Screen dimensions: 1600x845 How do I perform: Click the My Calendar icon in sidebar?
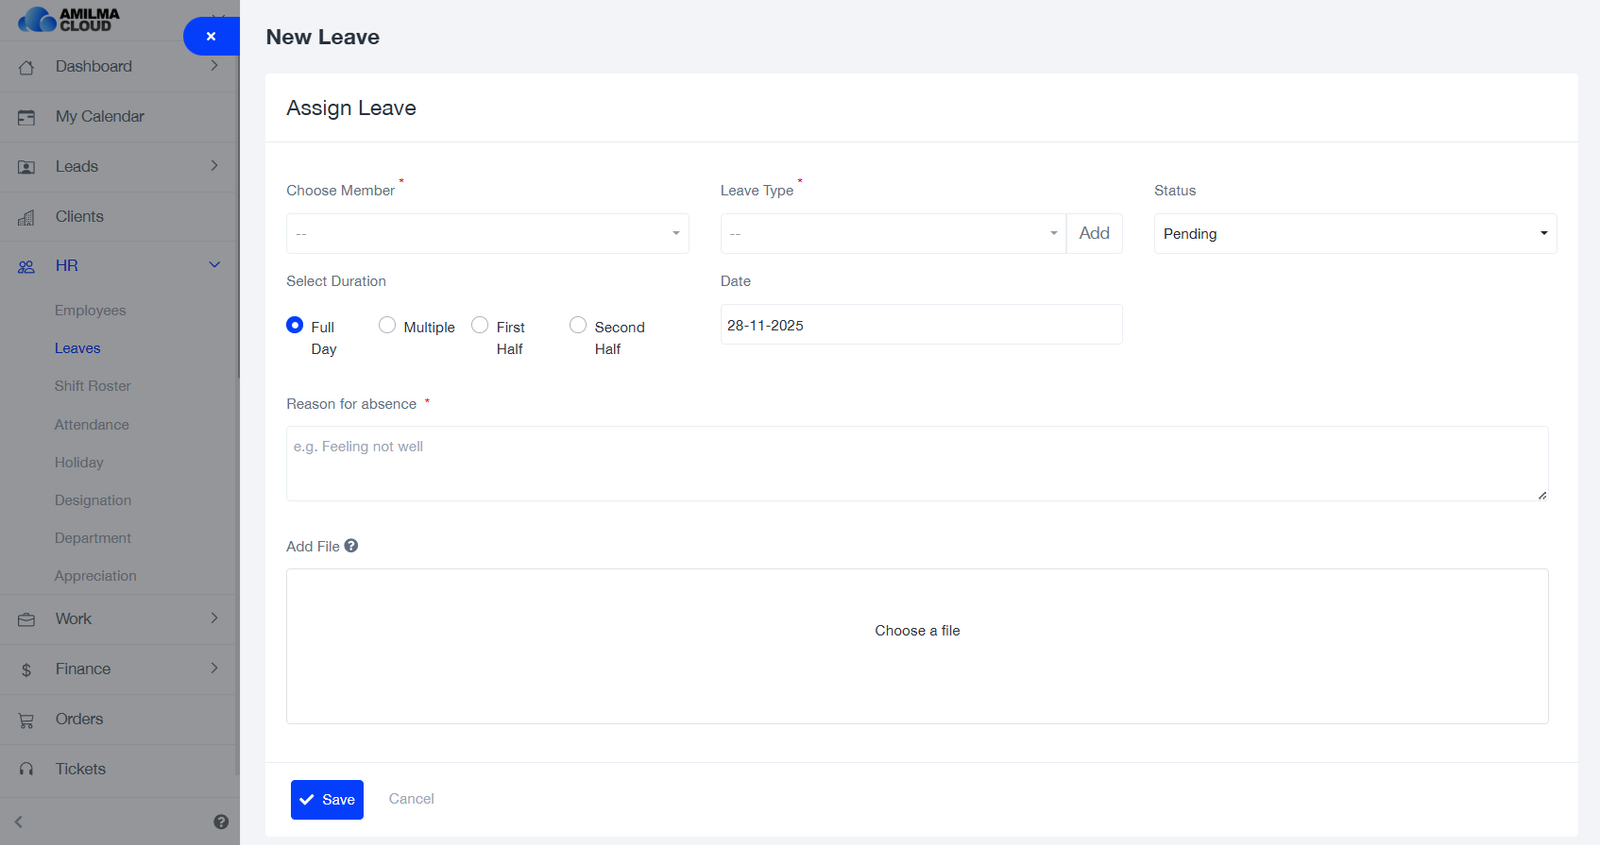coord(26,117)
